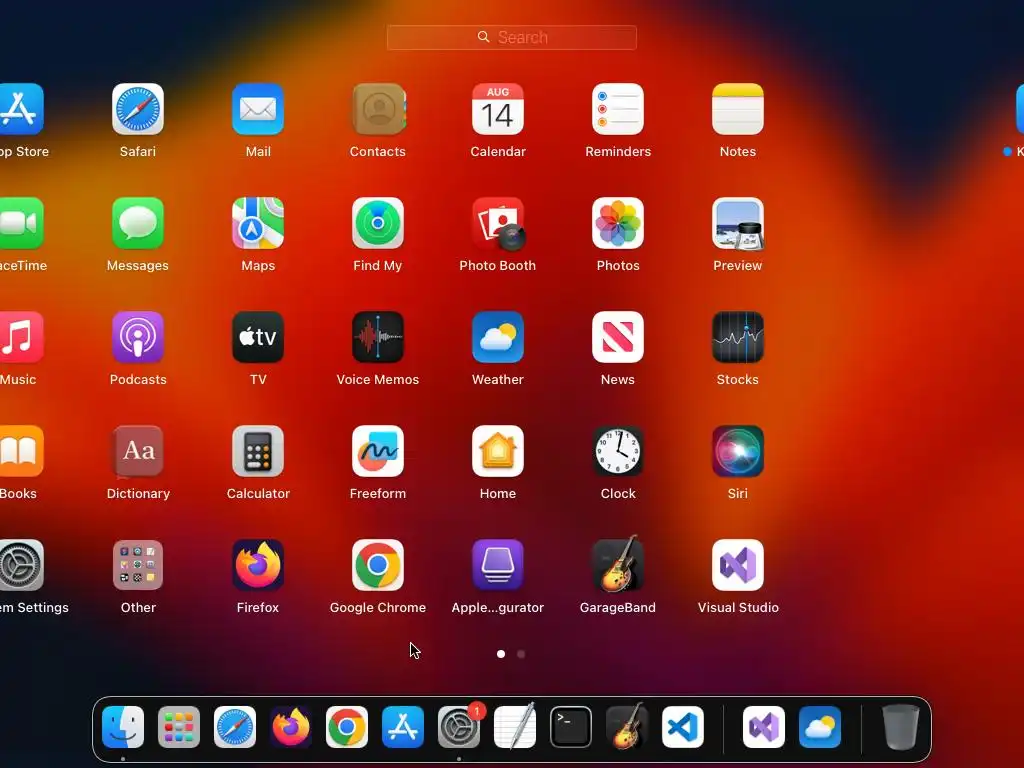Click the Launchpad Search field
This screenshot has height=768, width=1024.
[x=511, y=37]
